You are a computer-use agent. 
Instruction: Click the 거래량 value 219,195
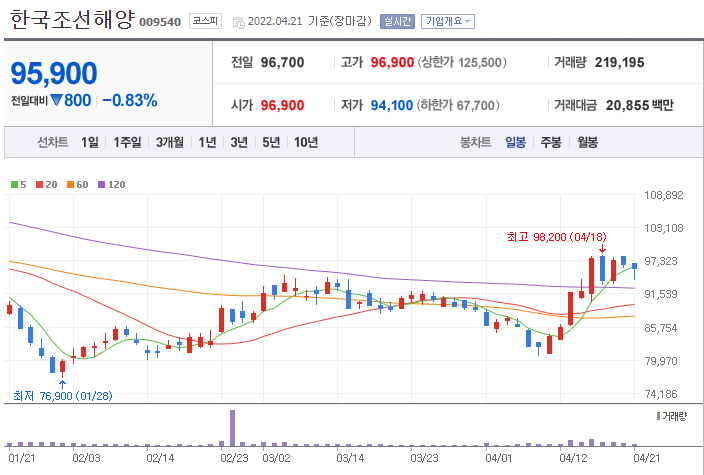coord(620,62)
